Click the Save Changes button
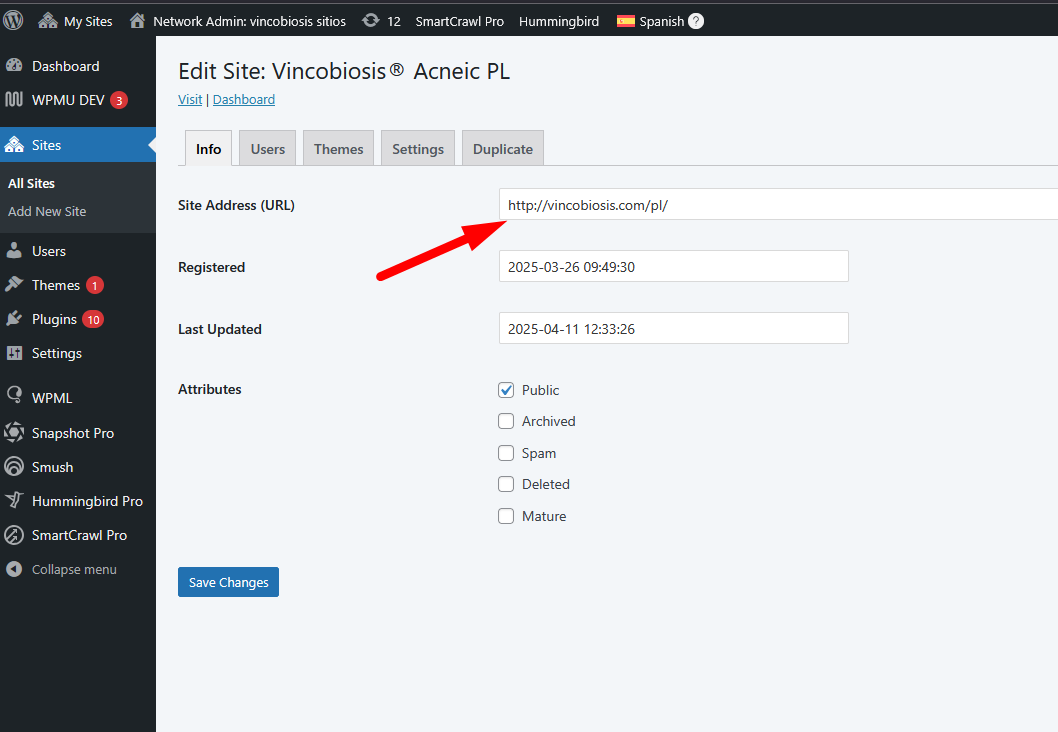Screen dimensions: 1058x732 (x=228, y=582)
